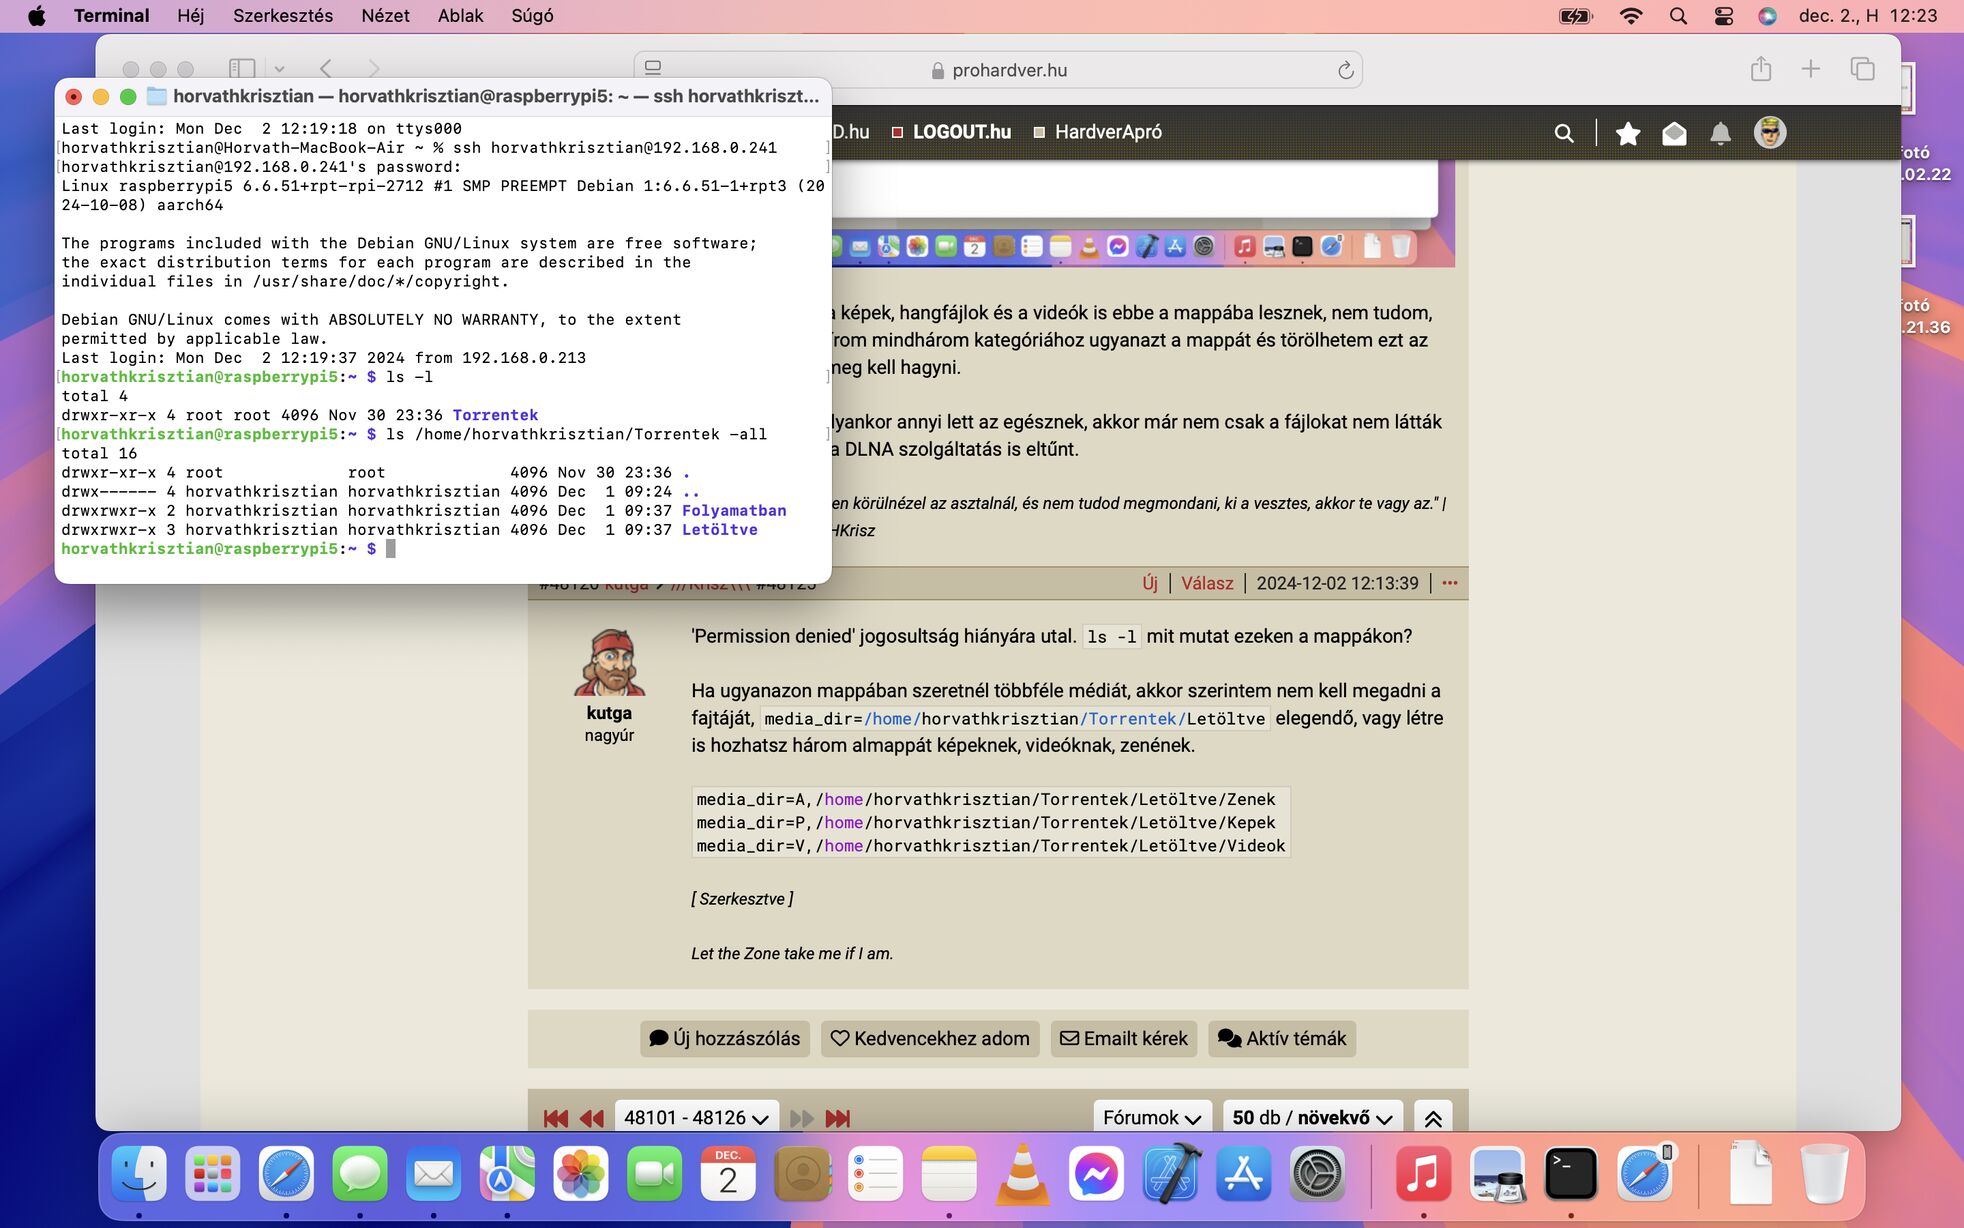1964x1228 pixels.
Task: Open the 50 db / növekvő dropdown
Action: point(1312,1117)
